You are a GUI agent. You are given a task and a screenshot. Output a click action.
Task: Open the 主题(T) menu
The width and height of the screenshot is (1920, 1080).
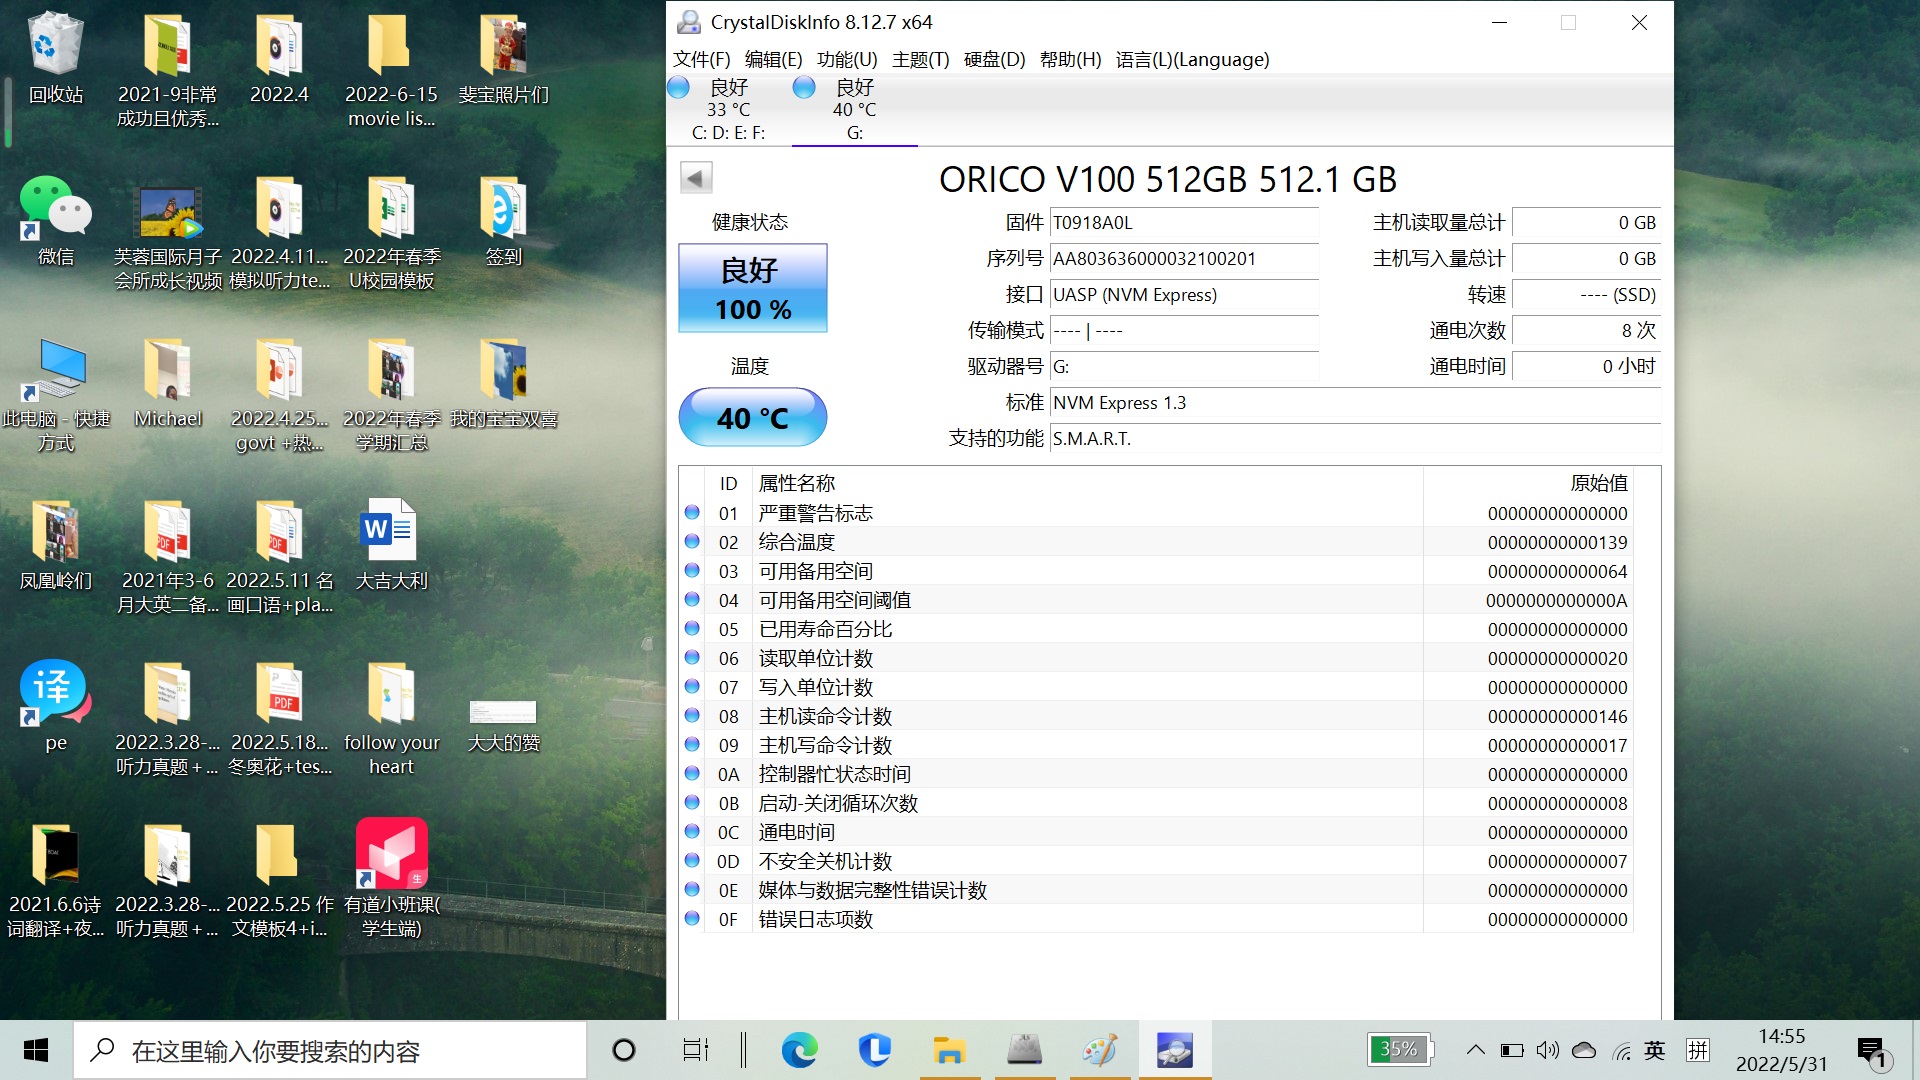click(x=920, y=59)
